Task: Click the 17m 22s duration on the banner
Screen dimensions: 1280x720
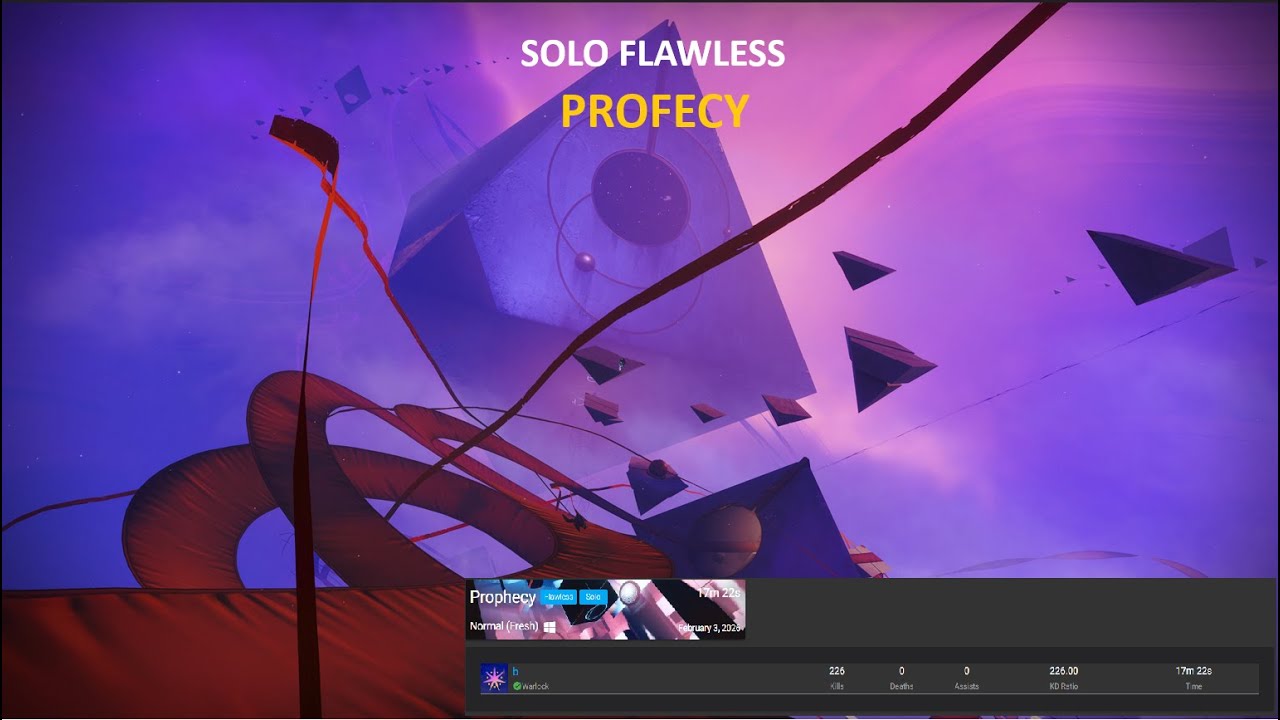Action: click(719, 592)
